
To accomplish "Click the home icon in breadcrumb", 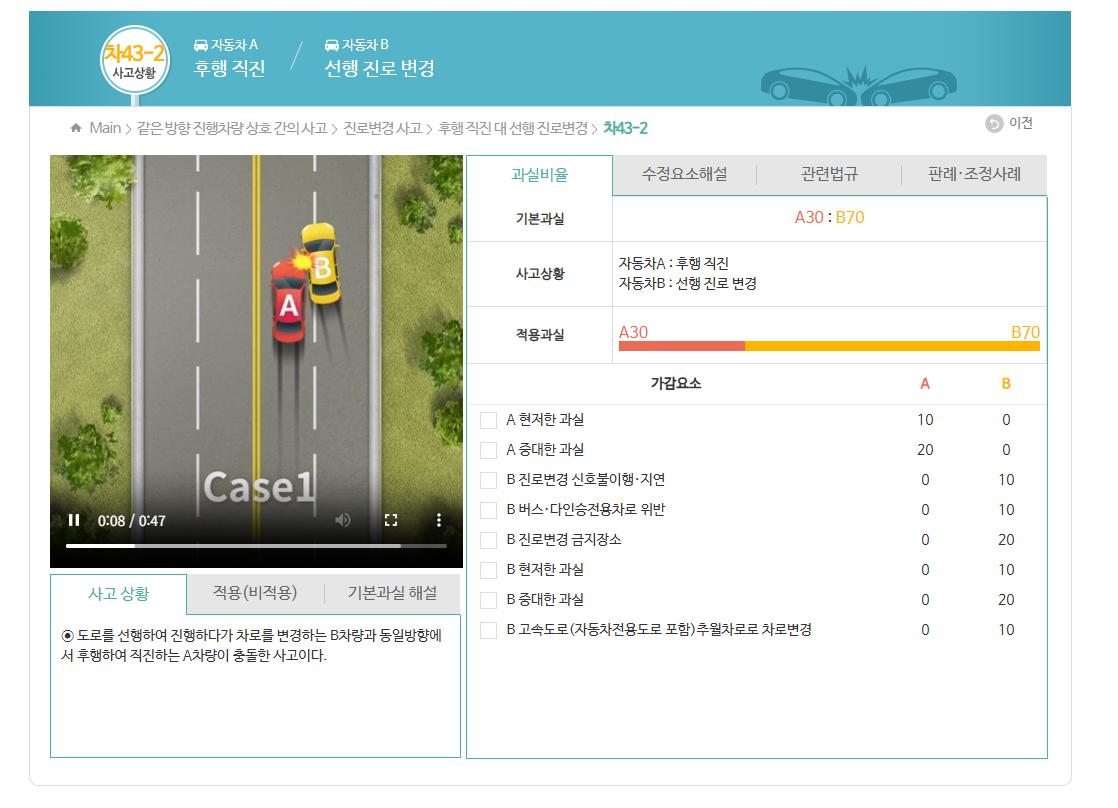I will tap(76, 128).
